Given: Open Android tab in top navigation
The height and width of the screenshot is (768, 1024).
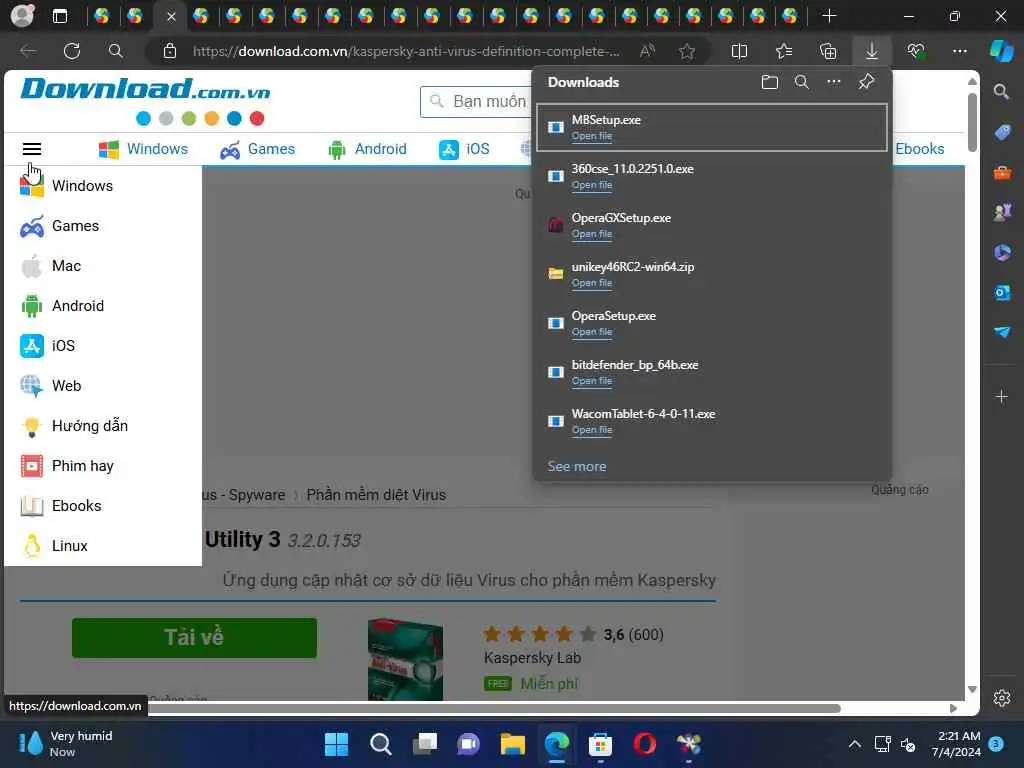Looking at the screenshot, I should 368,149.
